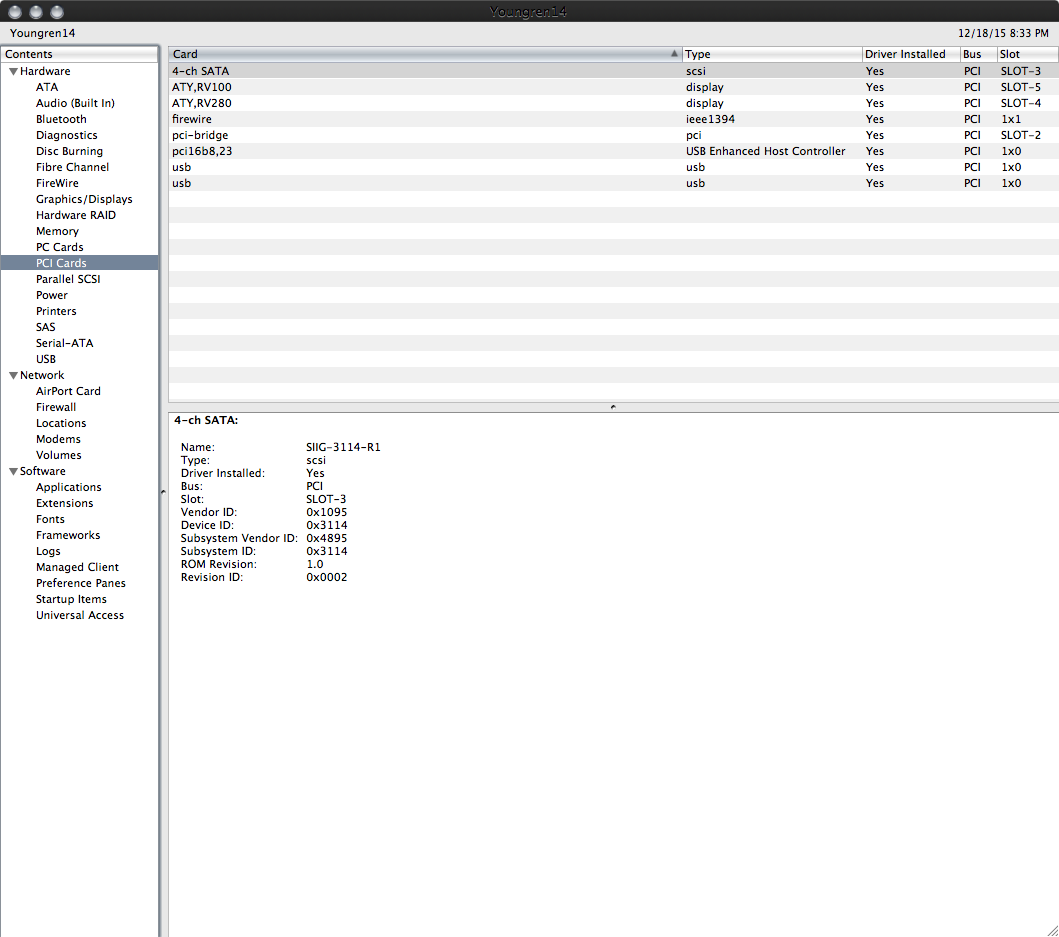Select the 4-ch SATA card row
Screen dimensions: 1059x937
[613, 71]
